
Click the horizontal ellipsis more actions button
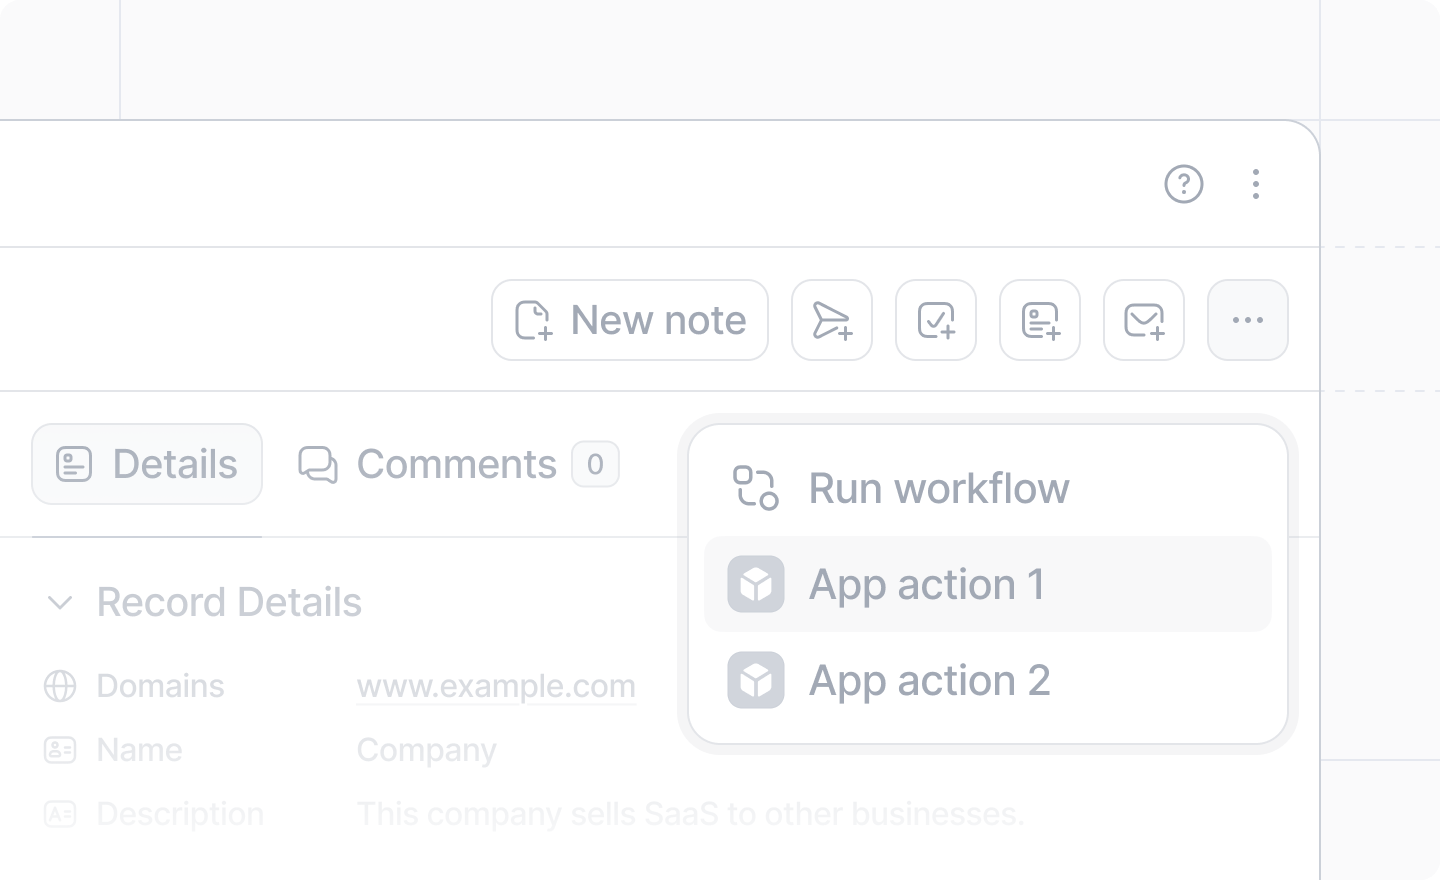1248,320
